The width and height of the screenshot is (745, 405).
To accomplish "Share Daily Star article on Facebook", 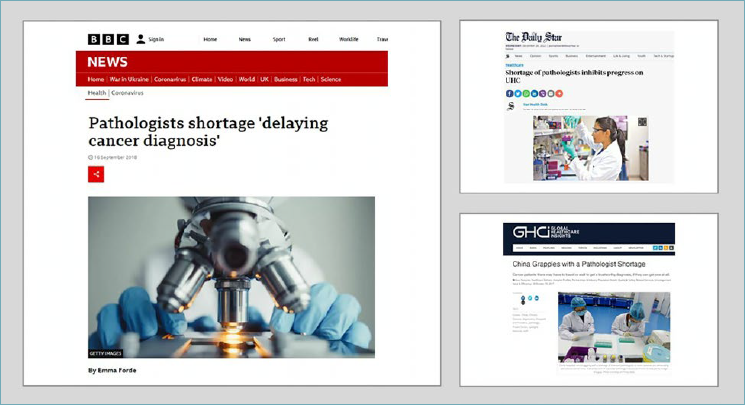I will coord(509,94).
